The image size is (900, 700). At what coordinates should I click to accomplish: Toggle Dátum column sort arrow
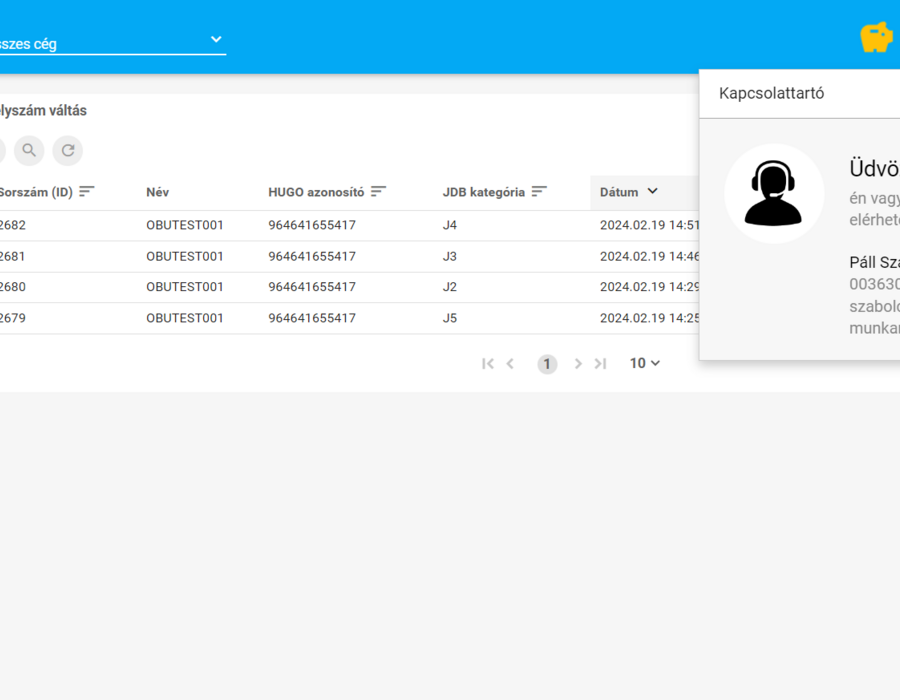coord(653,191)
